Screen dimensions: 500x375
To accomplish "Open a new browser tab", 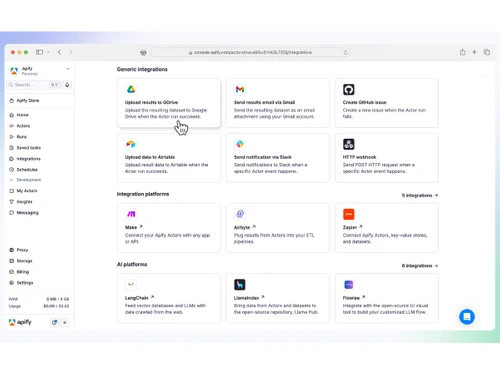I will [x=474, y=52].
